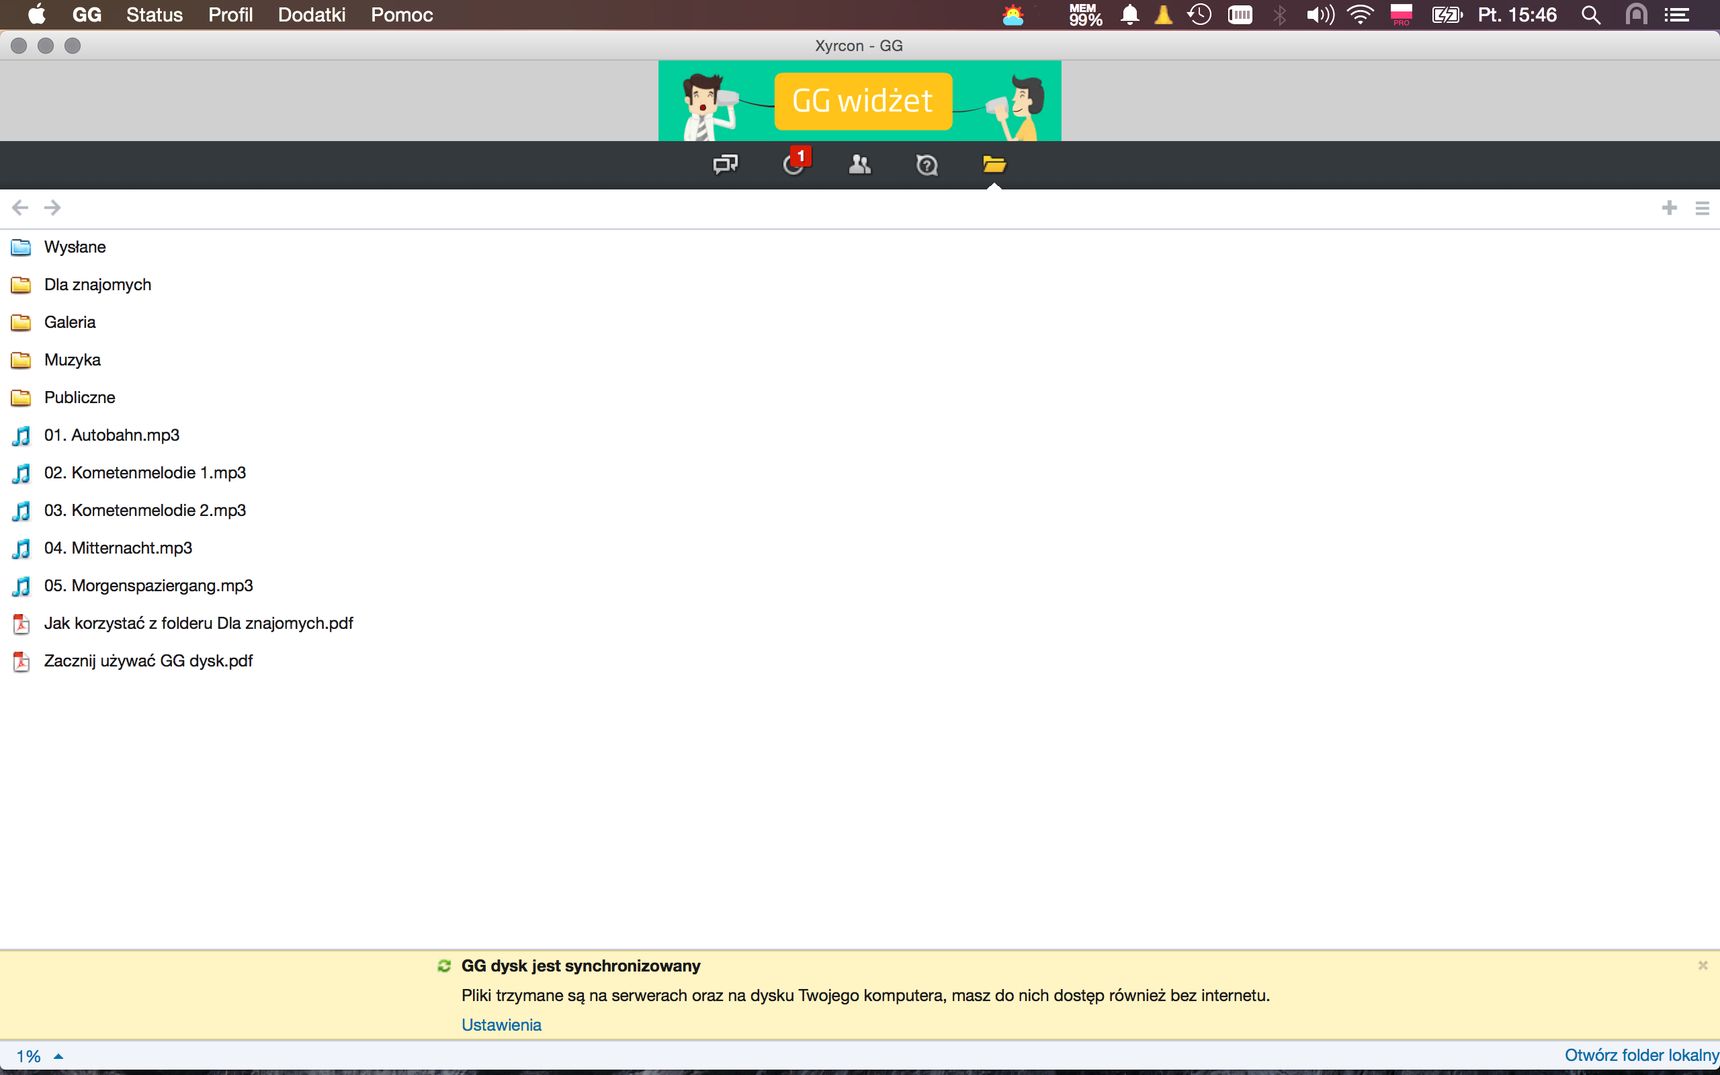
Task: Open the chat conversations tab icon
Action: click(726, 164)
